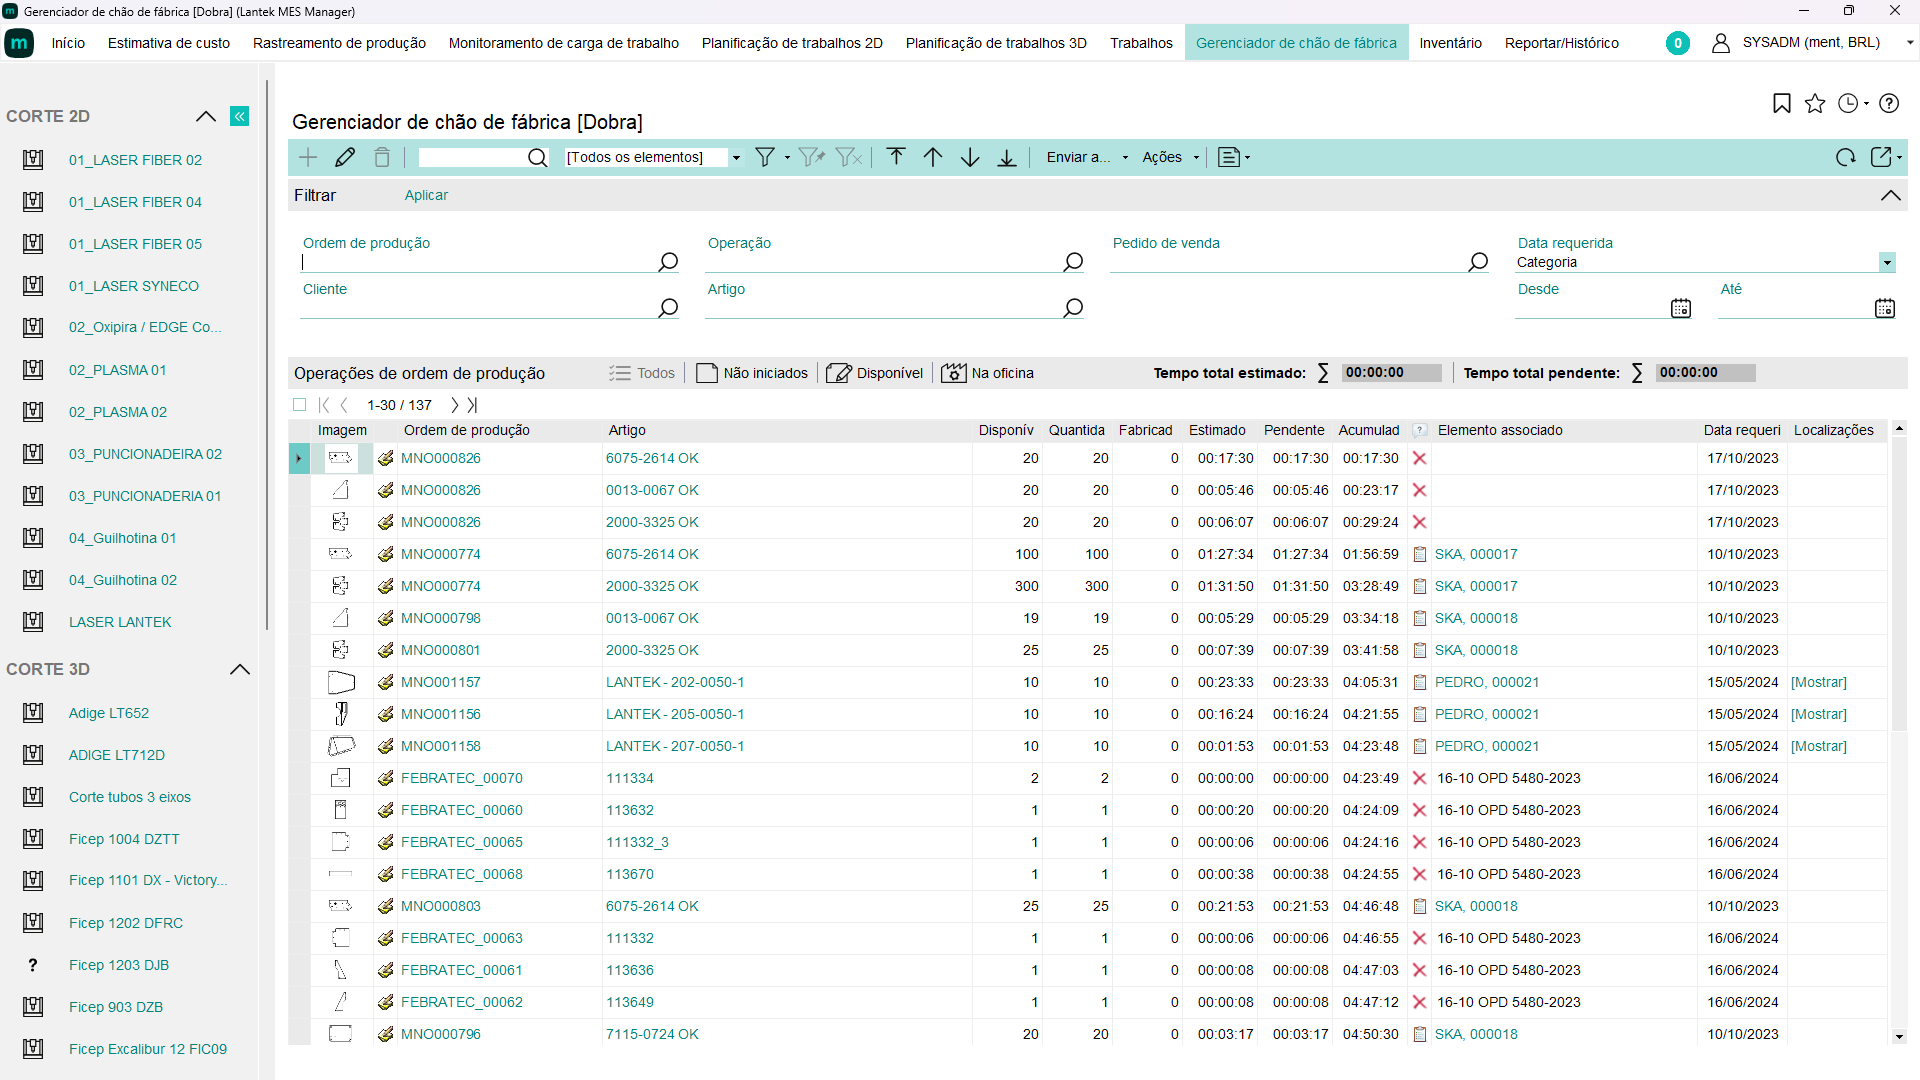Image resolution: width=1920 pixels, height=1080 pixels.
Task: Click the FEBRATEC_00070 order cell
Action: coord(462,778)
